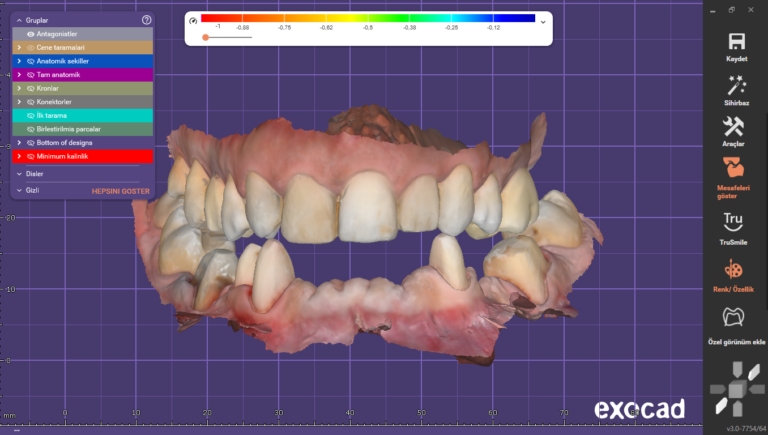Collapse the Gruplar panel header
768x435 pixels.
(x=19, y=20)
